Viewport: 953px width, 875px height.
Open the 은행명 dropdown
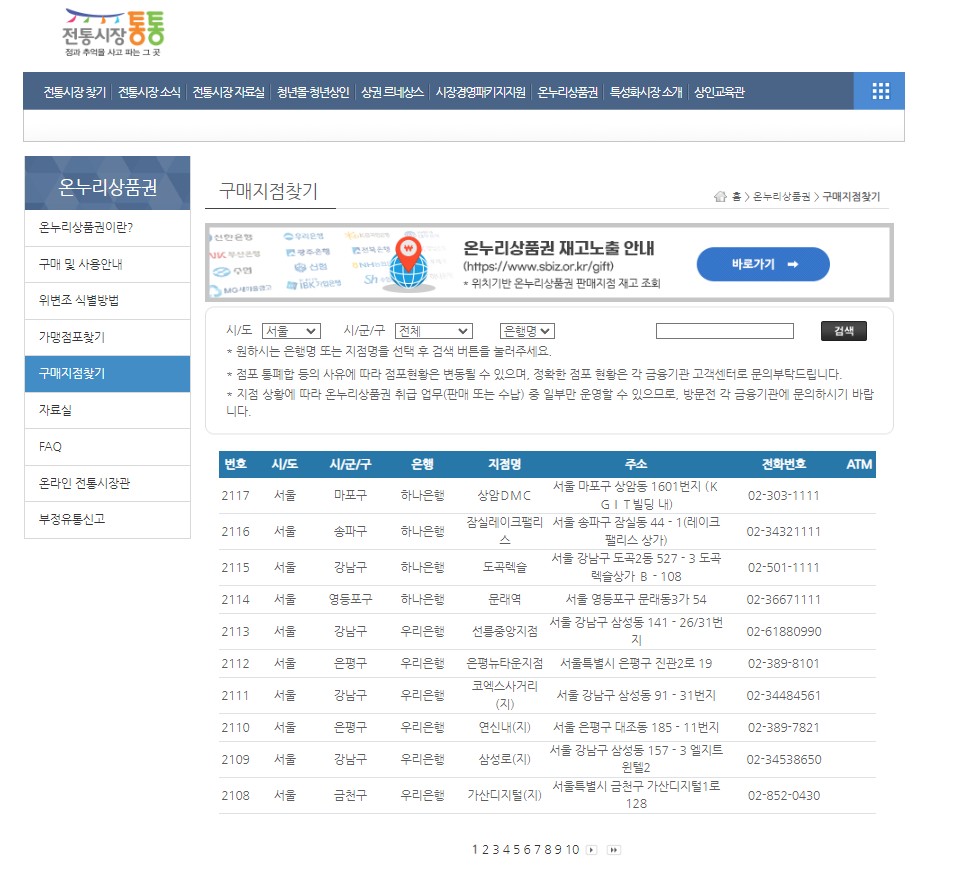[527, 331]
